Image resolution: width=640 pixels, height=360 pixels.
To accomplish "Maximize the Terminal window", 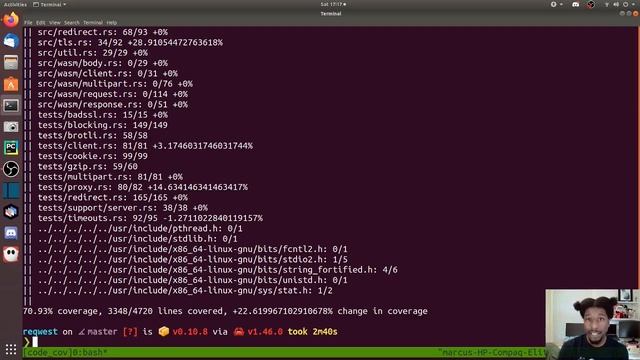I will 629,13.
